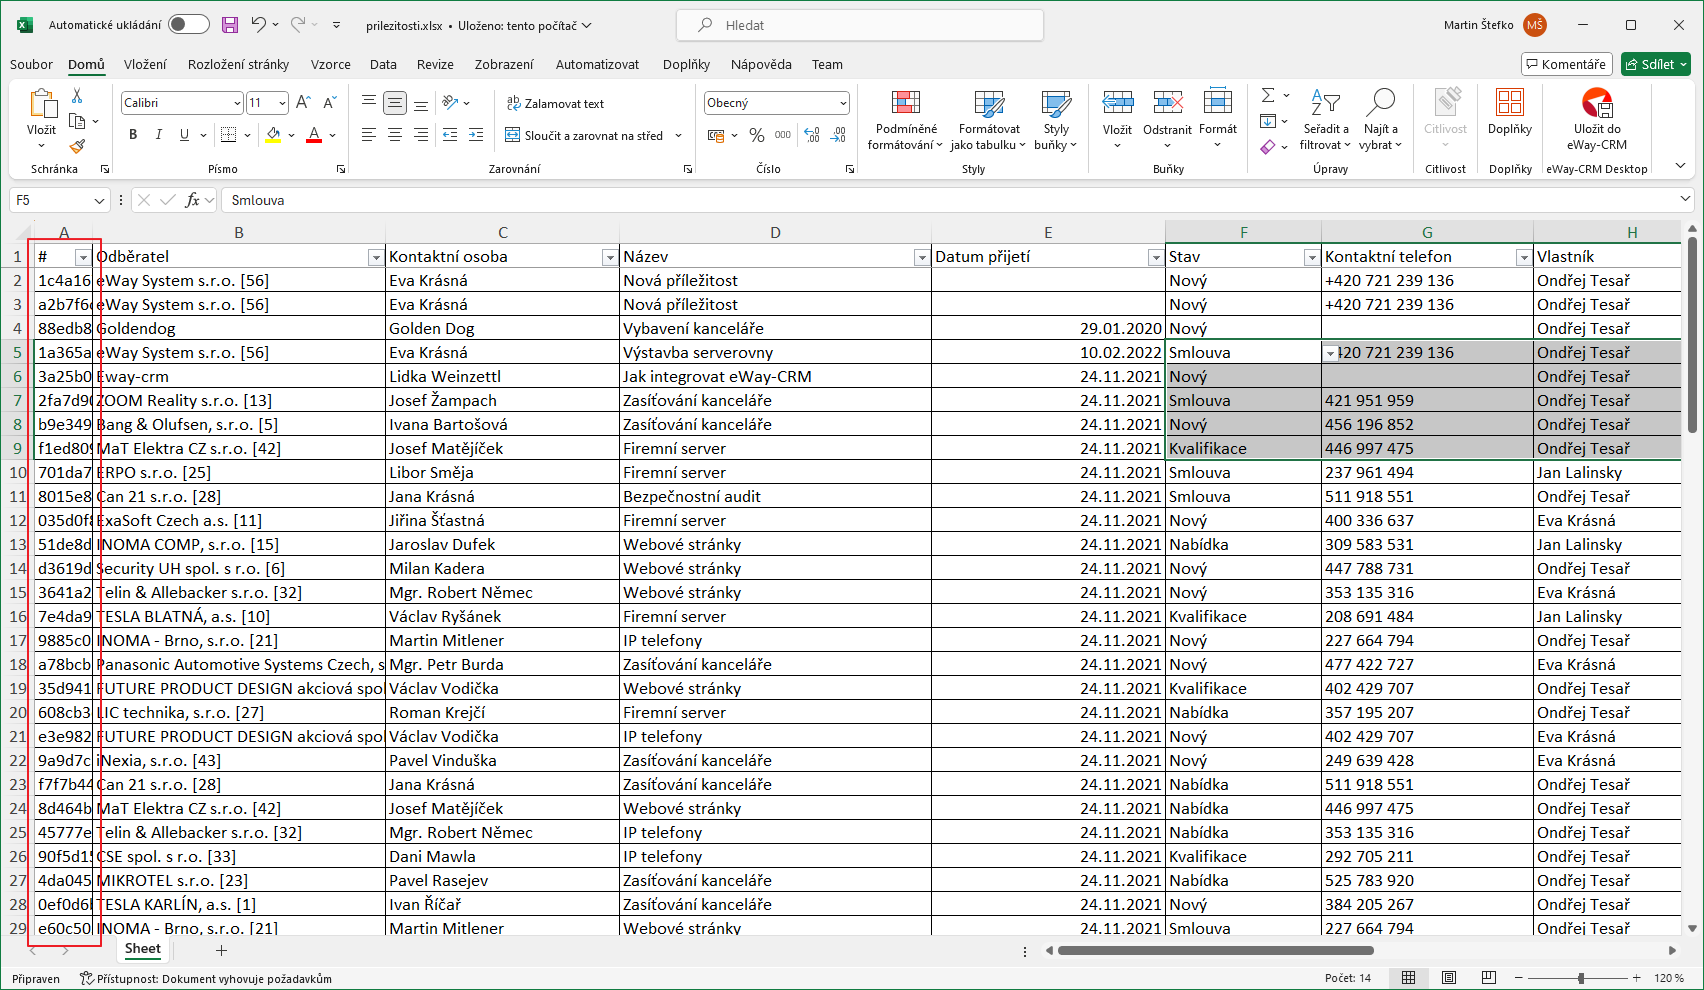This screenshot has width=1704, height=990.
Task: Click Sloučit a zarovnat na střed
Action: coord(584,135)
